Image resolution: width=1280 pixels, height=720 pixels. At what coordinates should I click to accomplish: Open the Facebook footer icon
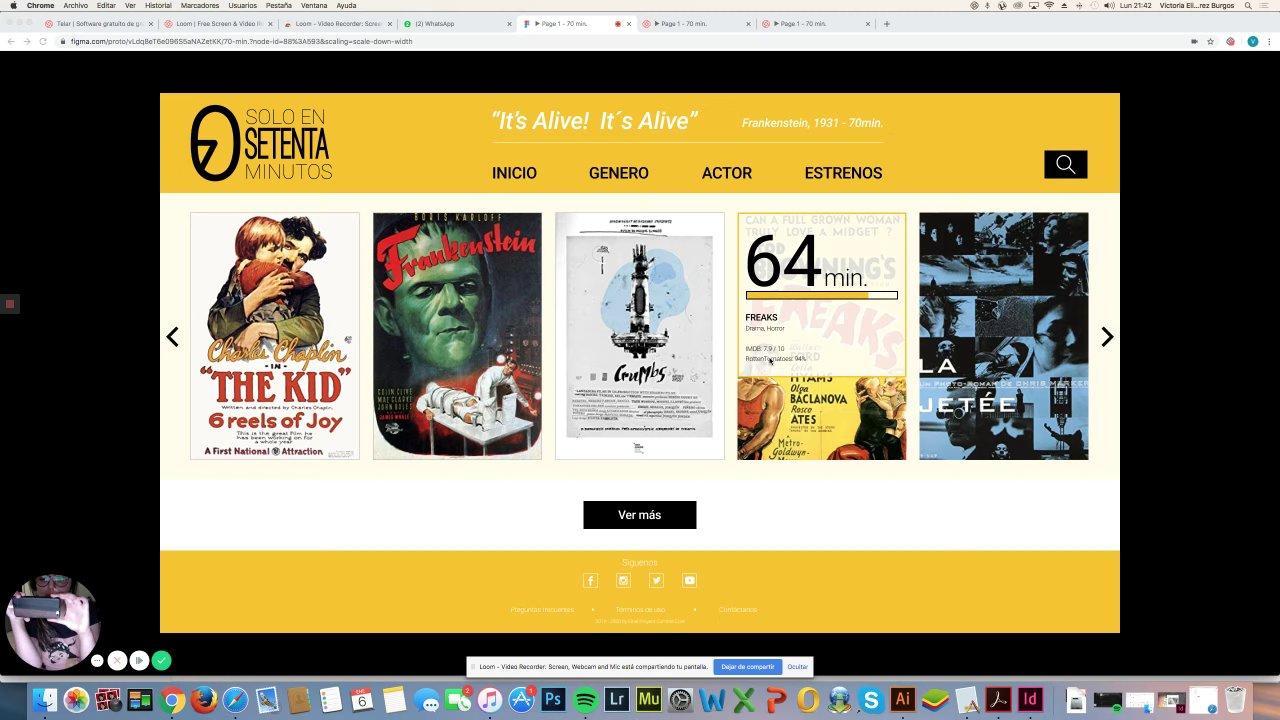(x=590, y=581)
